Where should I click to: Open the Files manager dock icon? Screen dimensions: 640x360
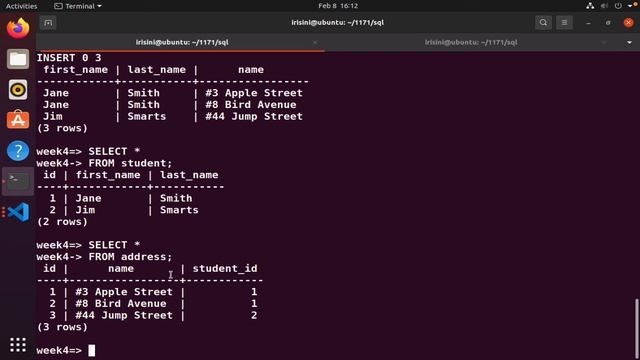point(18,59)
